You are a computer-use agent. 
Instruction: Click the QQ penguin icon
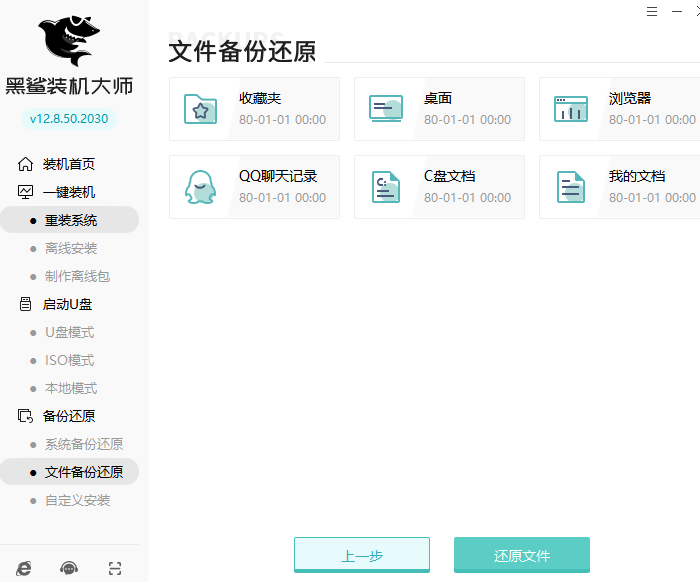(x=200, y=187)
